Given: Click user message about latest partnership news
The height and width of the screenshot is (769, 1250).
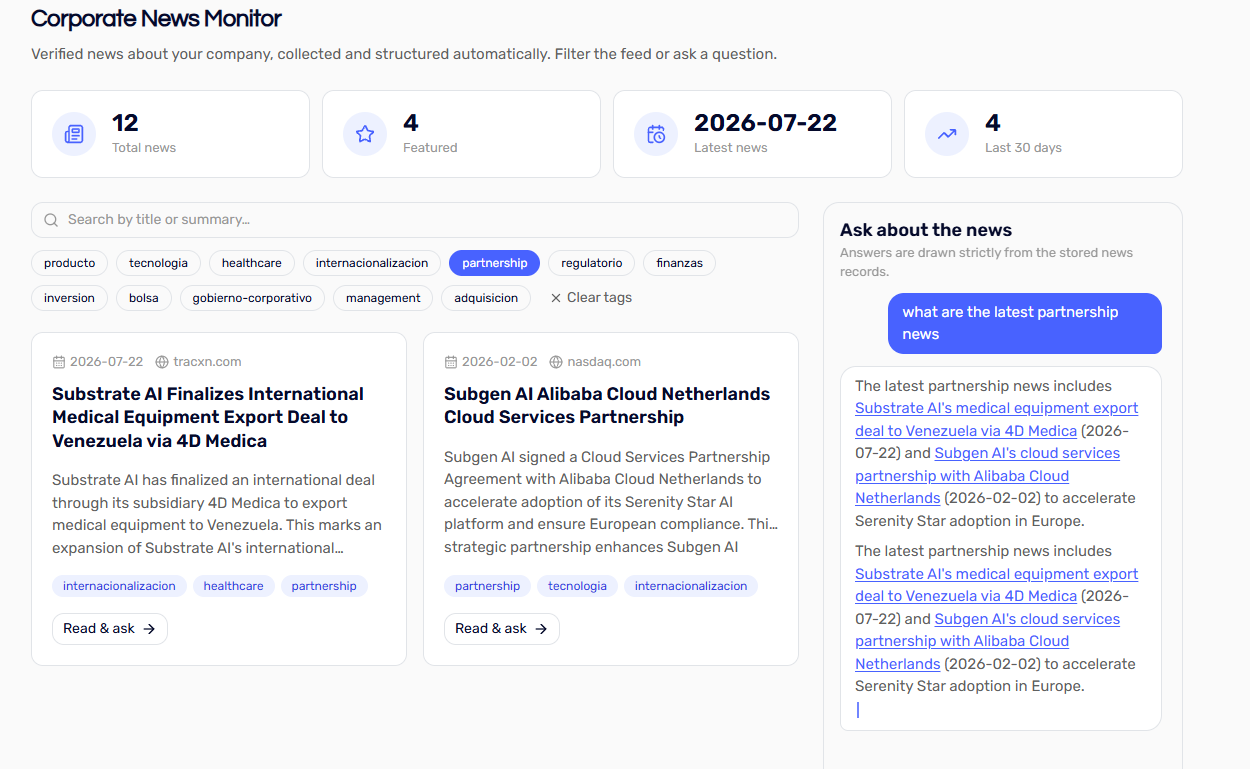Looking at the screenshot, I should [1025, 323].
